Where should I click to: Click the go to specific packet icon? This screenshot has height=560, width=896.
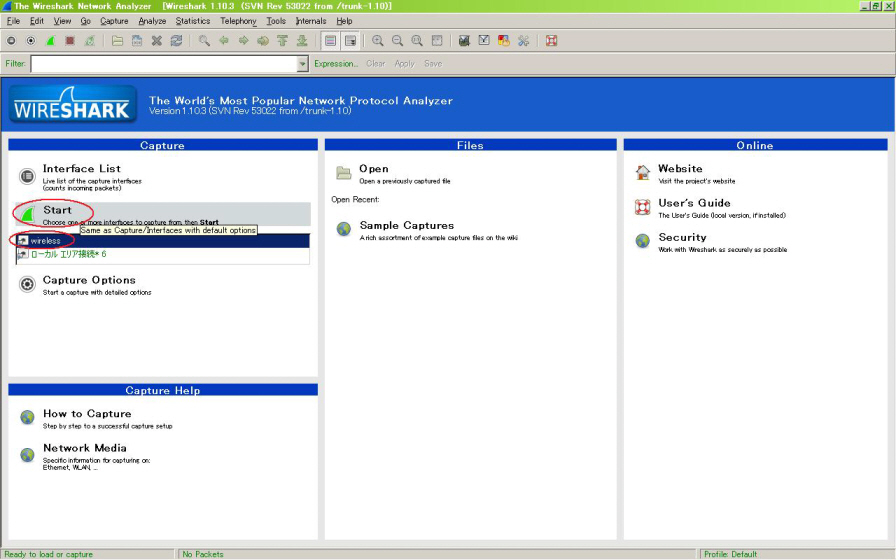point(263,41)
